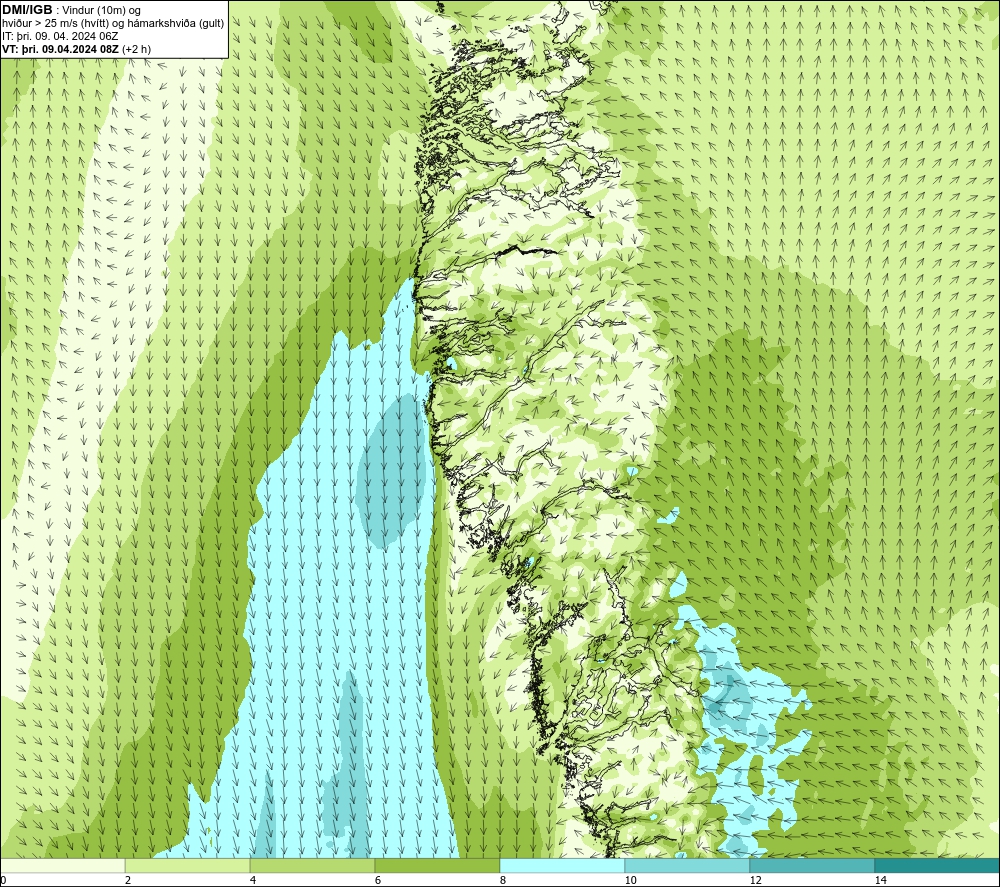Click the '4' colorbar label
This screenshot has width=1000, height=887.
tap(253, 880)
